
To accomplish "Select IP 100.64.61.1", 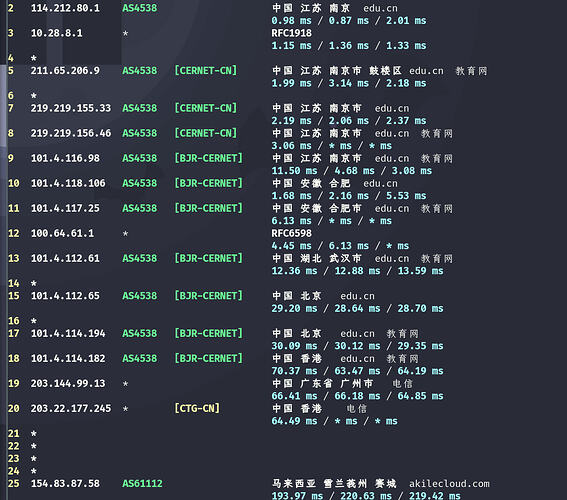I will click(62, 233).
